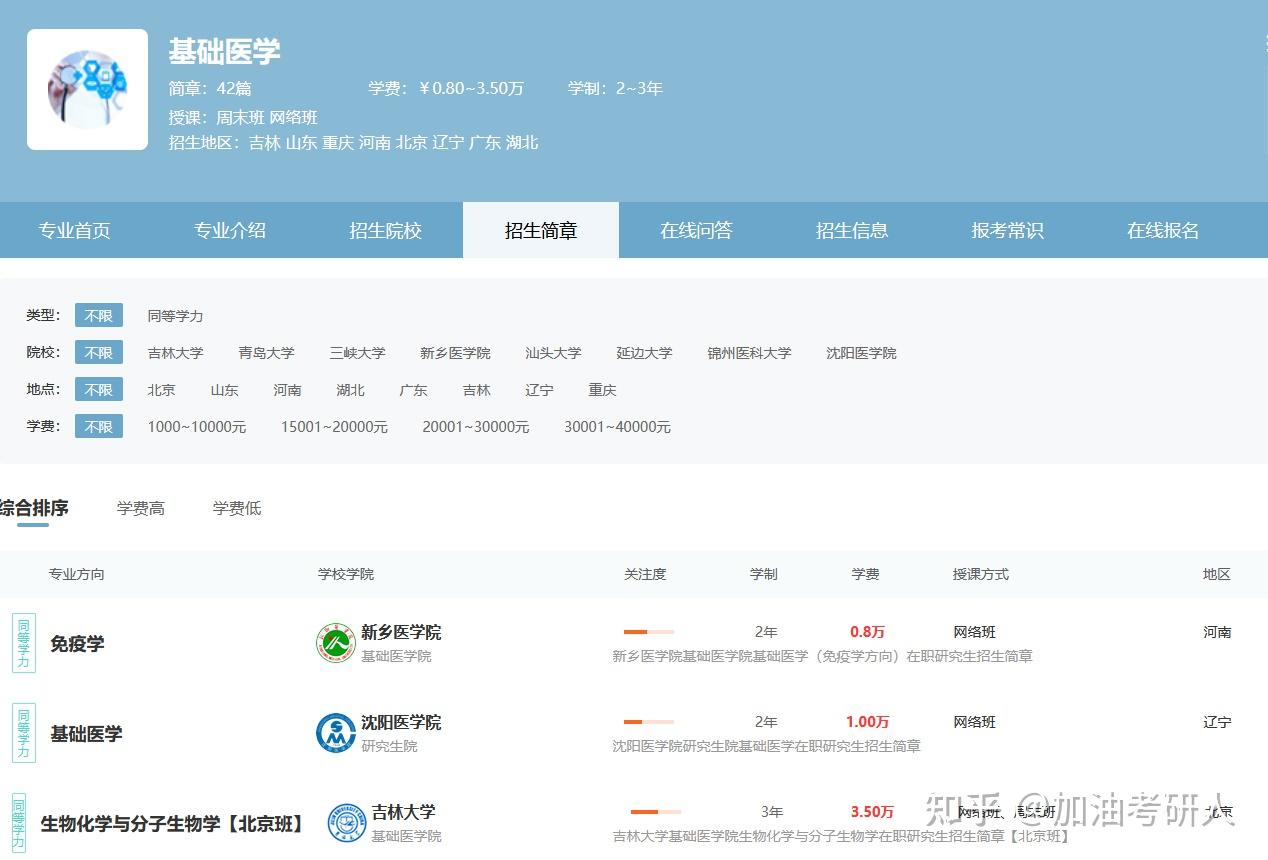Select 不限 in the 学费 filter
1268x860 pixels.
tap(99, 426)
